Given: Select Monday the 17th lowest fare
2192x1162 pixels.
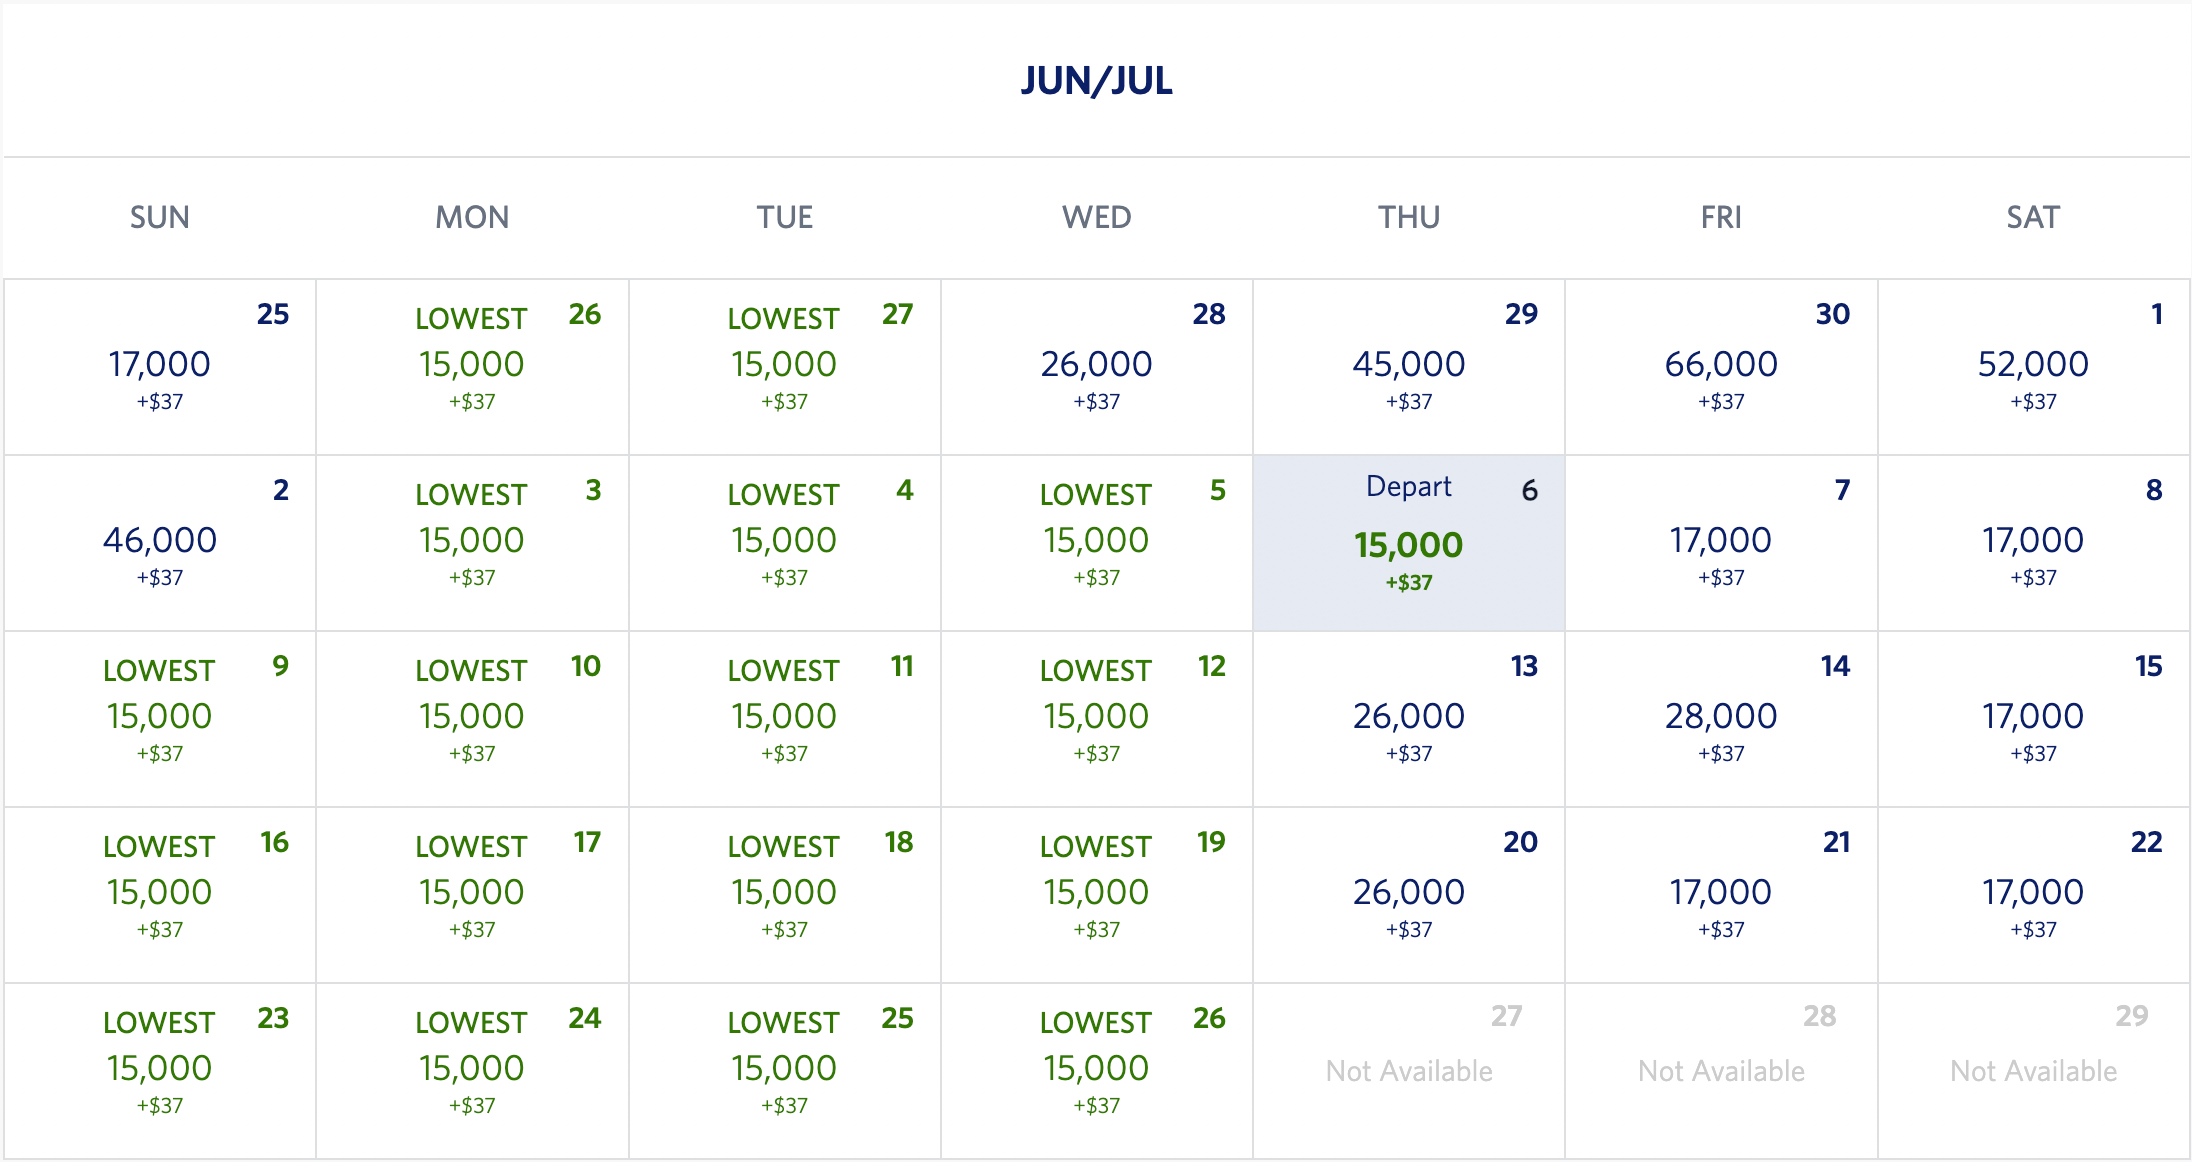Looking at the screenshot, I should pos(472,894).
